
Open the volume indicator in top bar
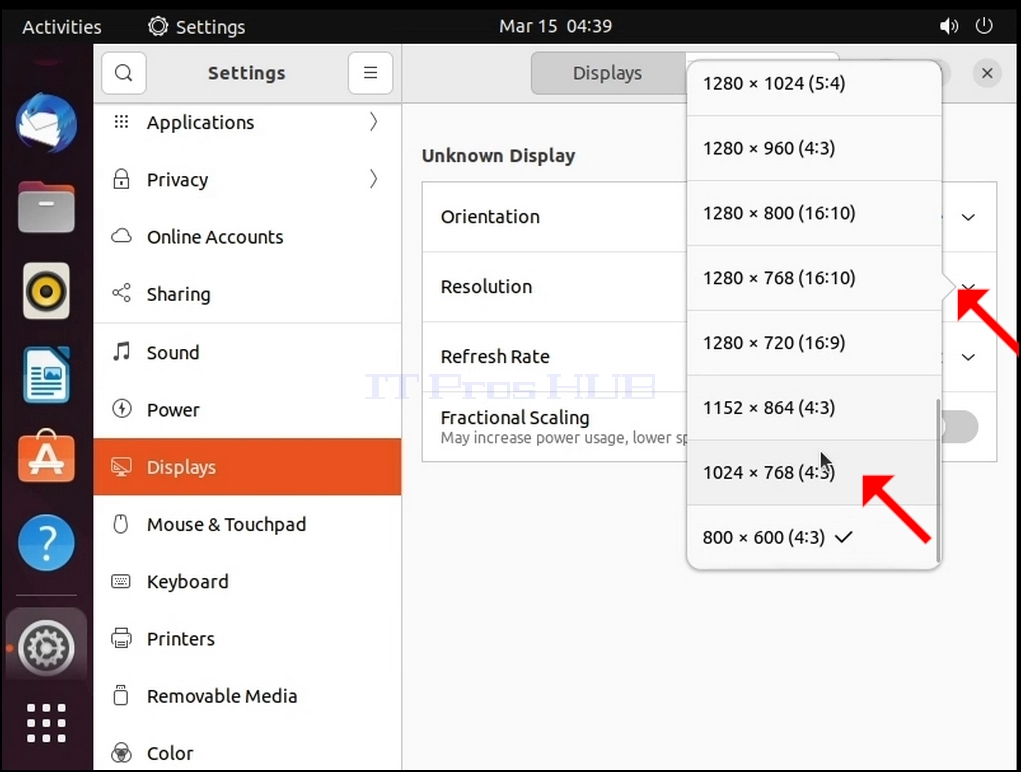pyautogui.click(x=948, y=26)
